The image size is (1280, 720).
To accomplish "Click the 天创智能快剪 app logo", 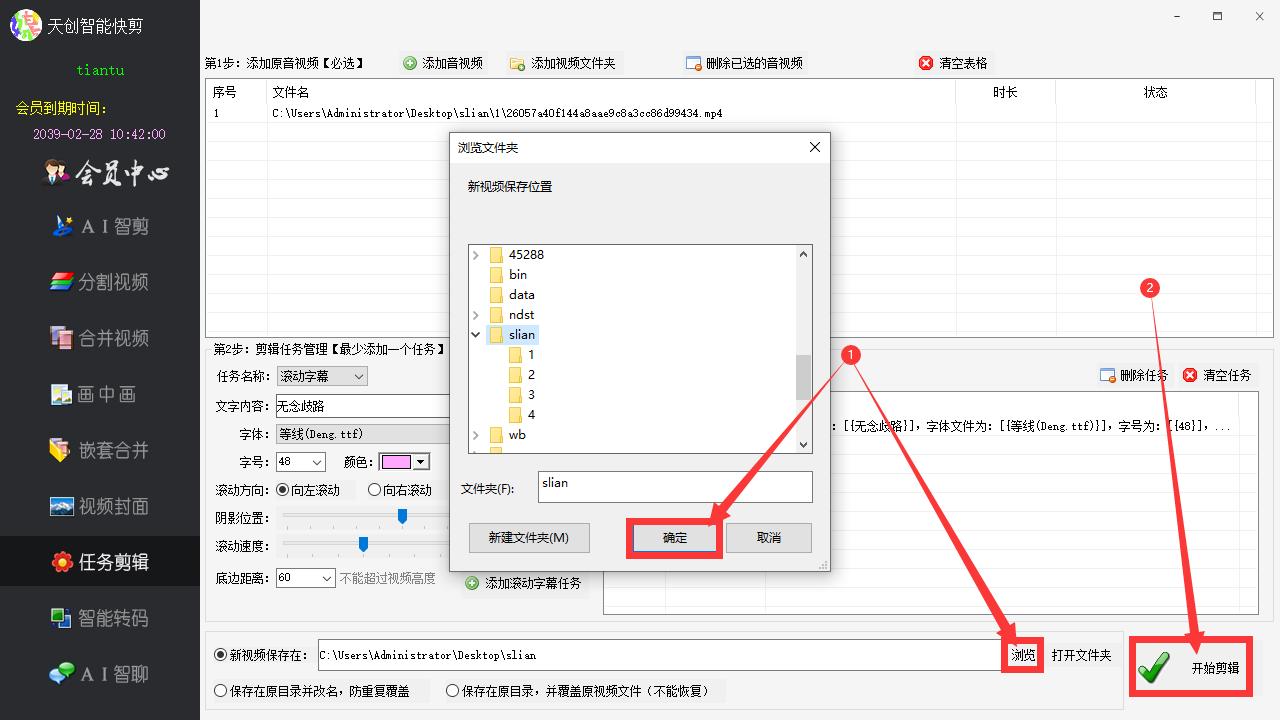I will [26, 25].
